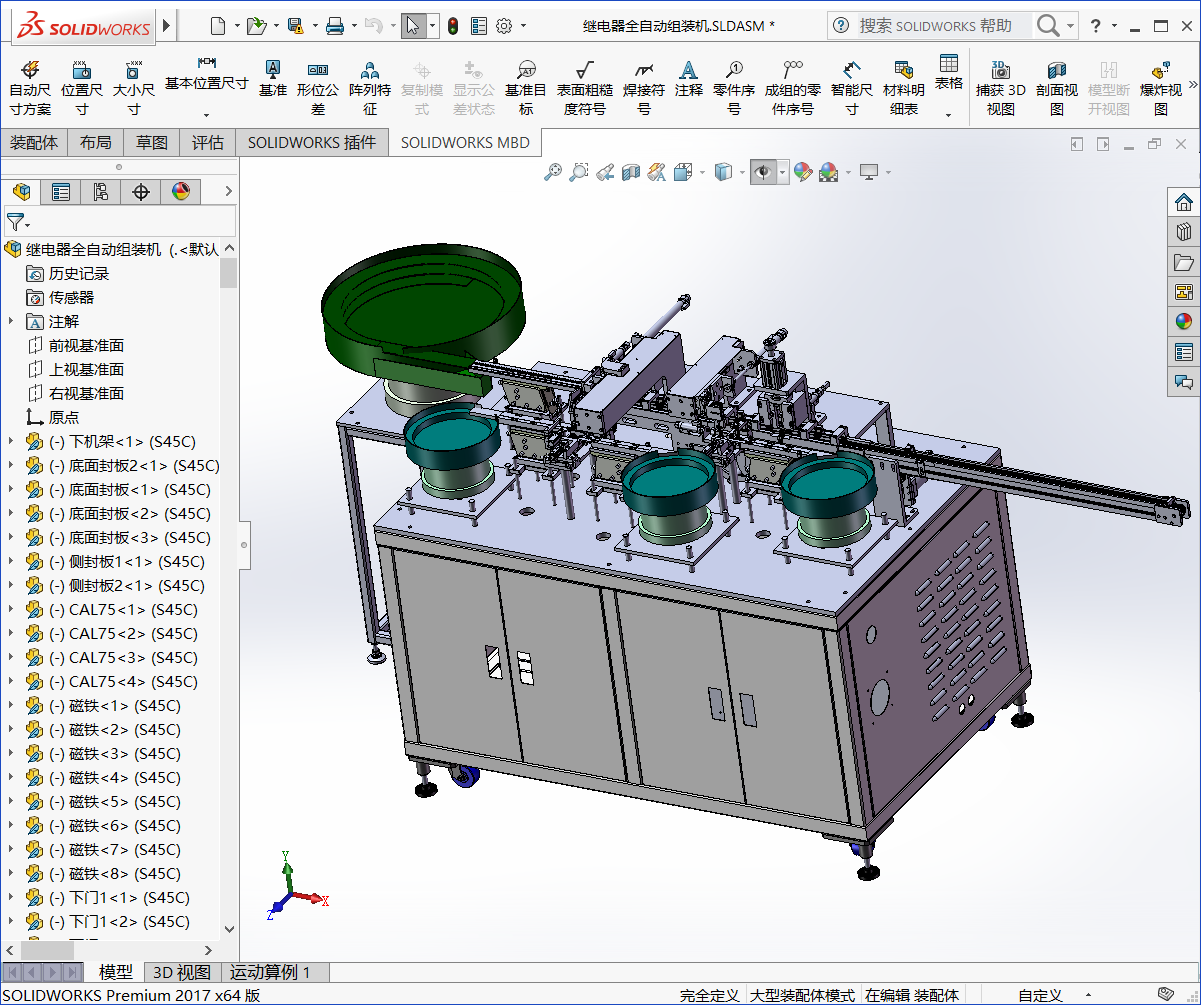Select the 阵列特征 pattern feature tool
This screenshot has height=1005, width=1201.
370,88
